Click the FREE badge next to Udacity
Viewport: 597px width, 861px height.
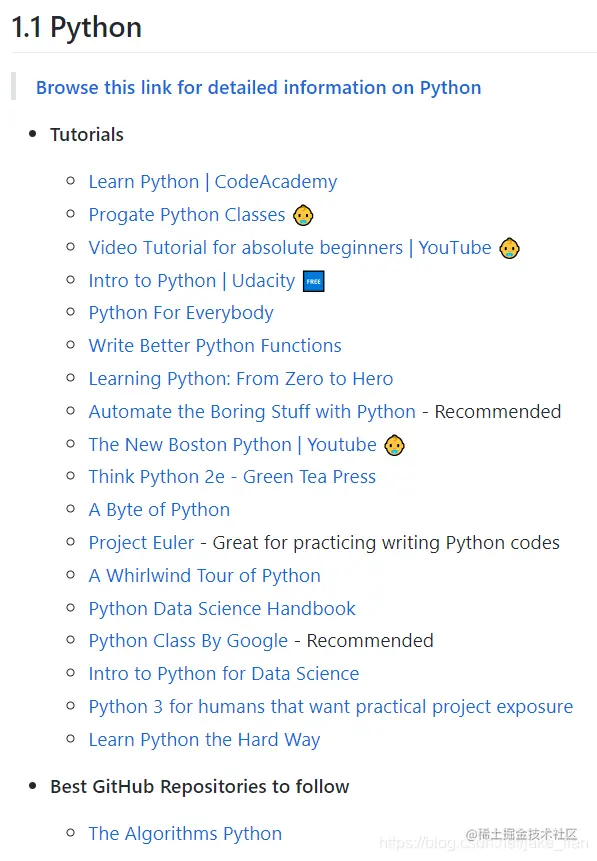314,281
